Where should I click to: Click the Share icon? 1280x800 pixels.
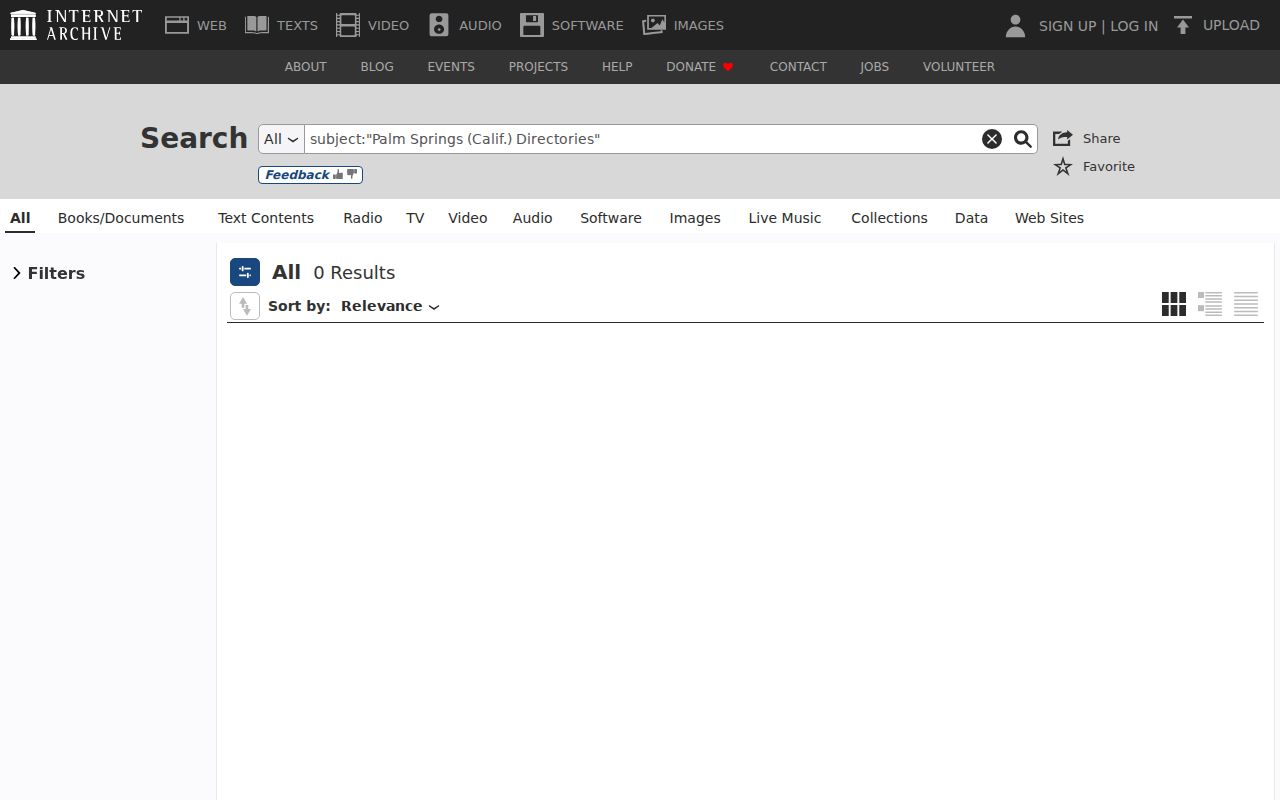[1063, 138]
